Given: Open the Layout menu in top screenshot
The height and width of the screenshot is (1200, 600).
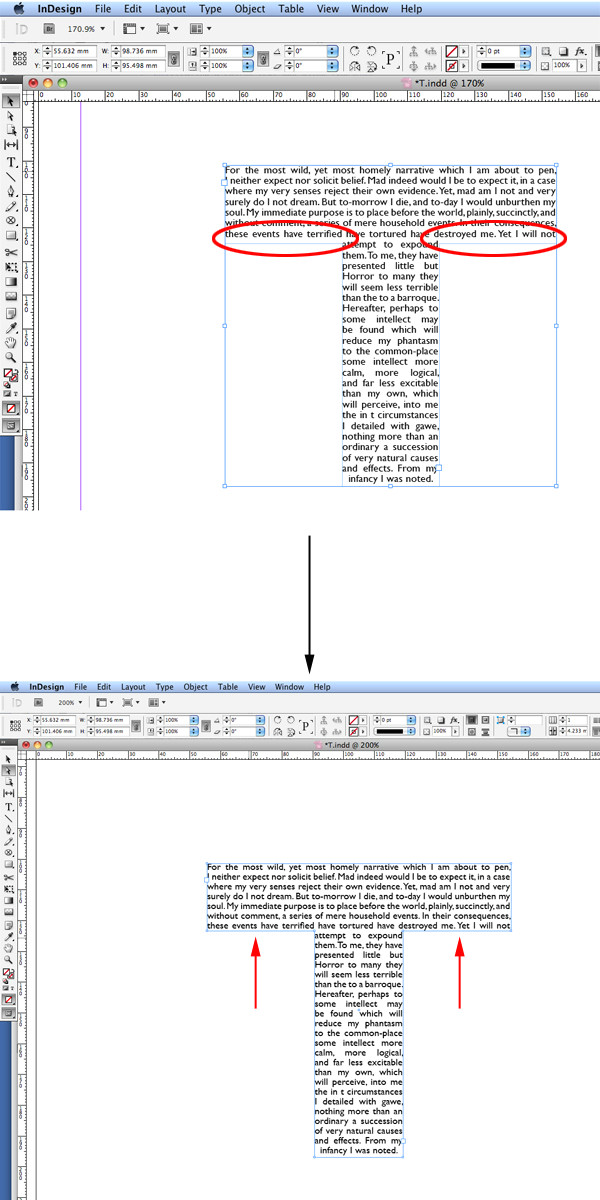Looking at the screenshot, I should tap(171, 9).
